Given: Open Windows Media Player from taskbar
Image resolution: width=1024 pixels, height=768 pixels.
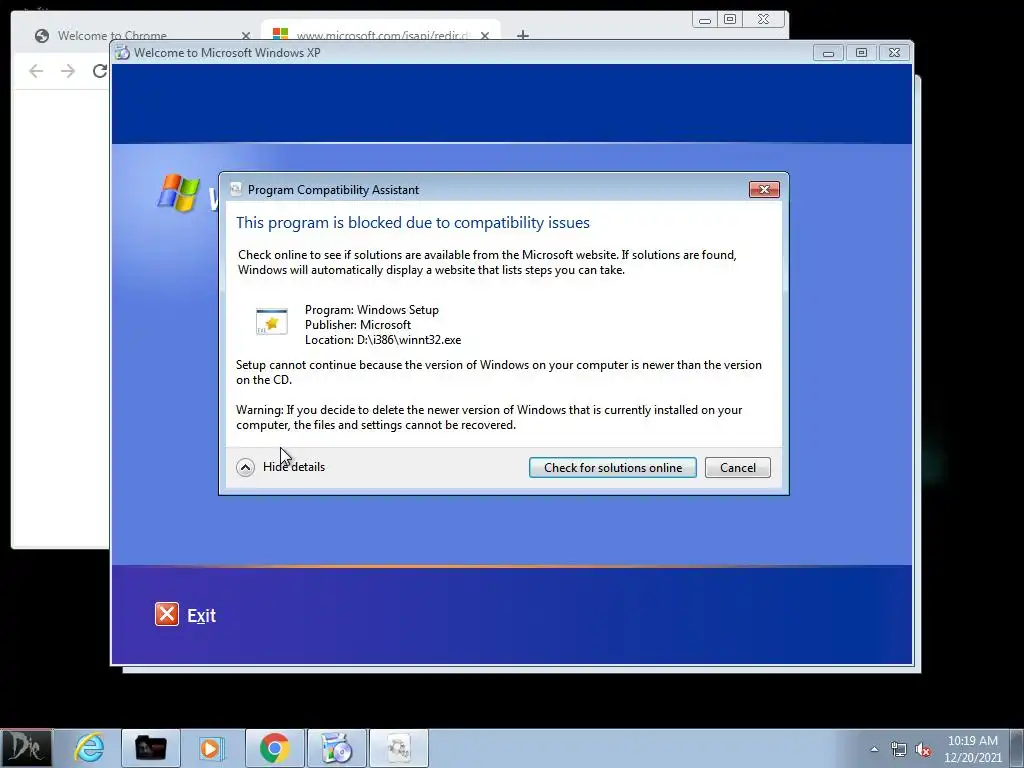Looking at the screenshot, I should click(211, 748).
